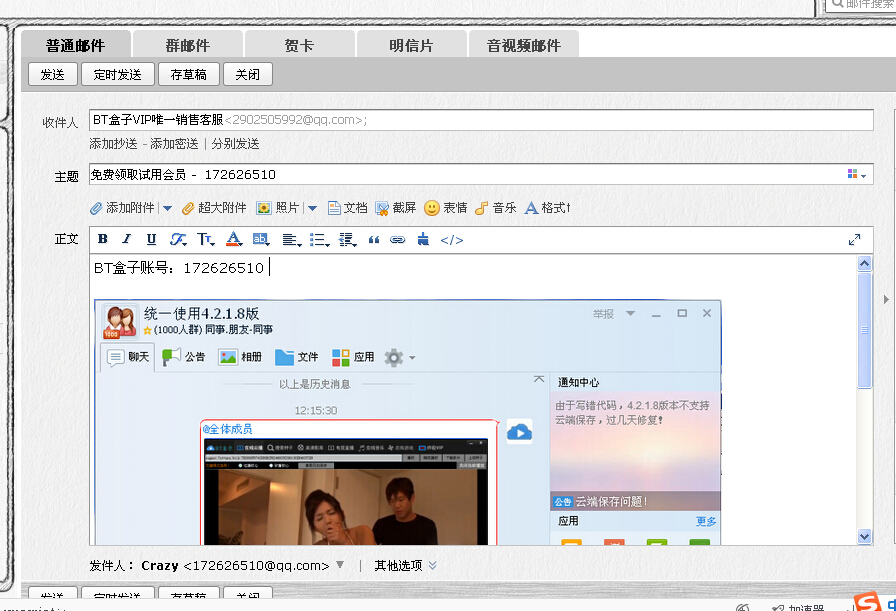
Task: Expand the editor to full screen
Action: [x=855, y=240]
